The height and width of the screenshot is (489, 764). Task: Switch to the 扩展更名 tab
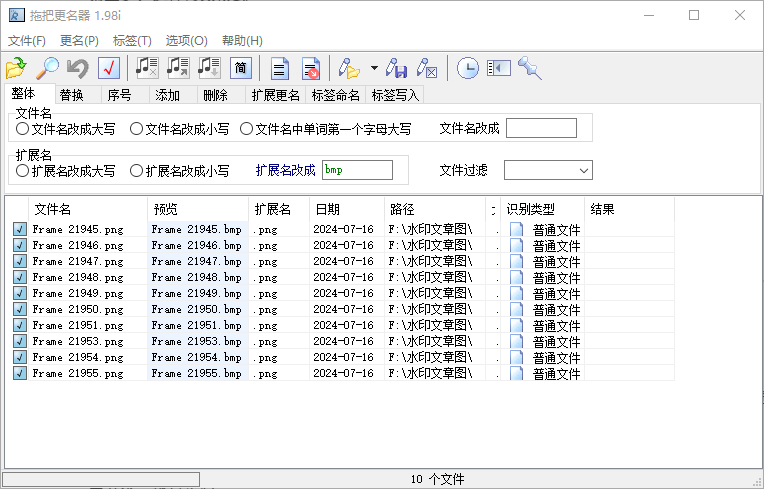click(x=275, y=95)
